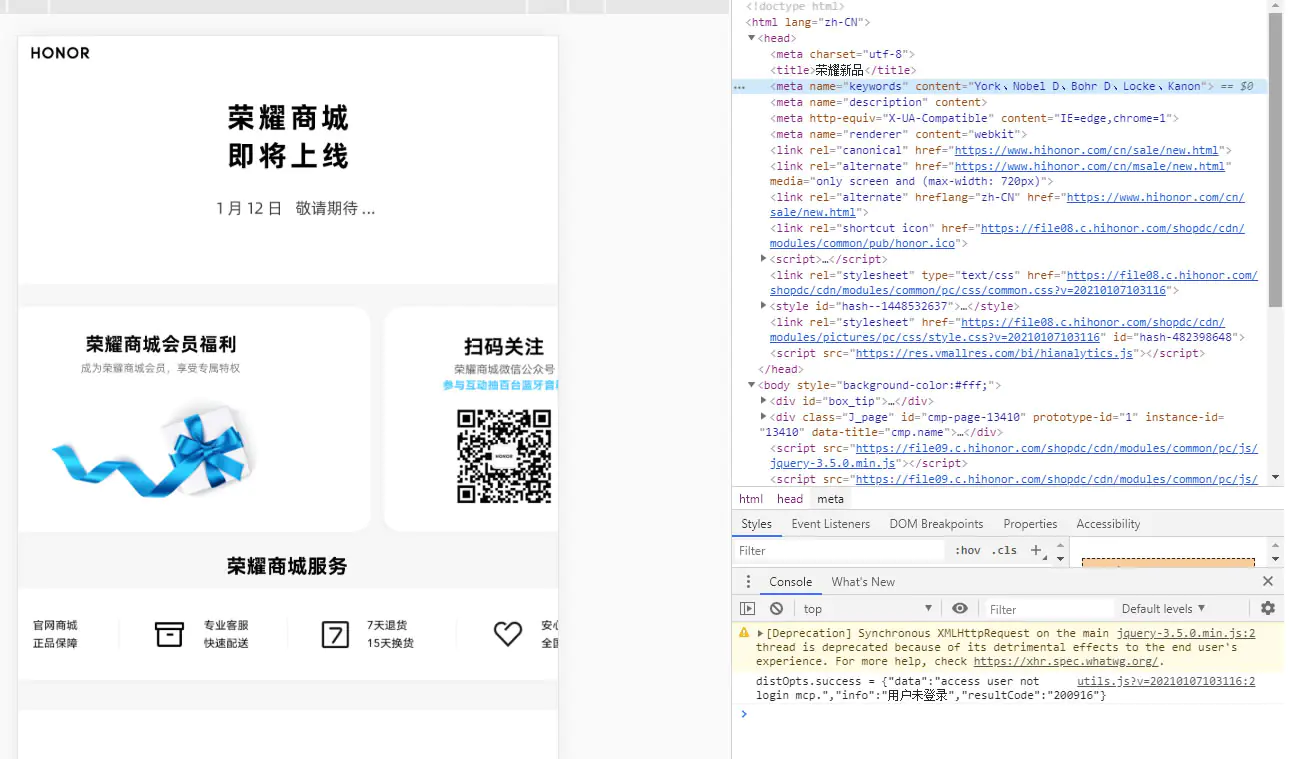Click the 荣耀商城会员福利 card heading
Image resolution: width=1289 pixels, height=759 pixels.
161,345
